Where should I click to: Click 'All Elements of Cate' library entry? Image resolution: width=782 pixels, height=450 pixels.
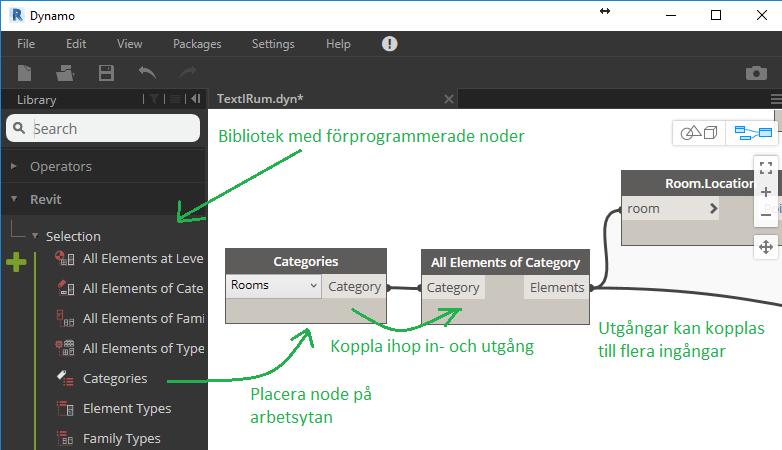pyautogui.click(x=143, y=288)
